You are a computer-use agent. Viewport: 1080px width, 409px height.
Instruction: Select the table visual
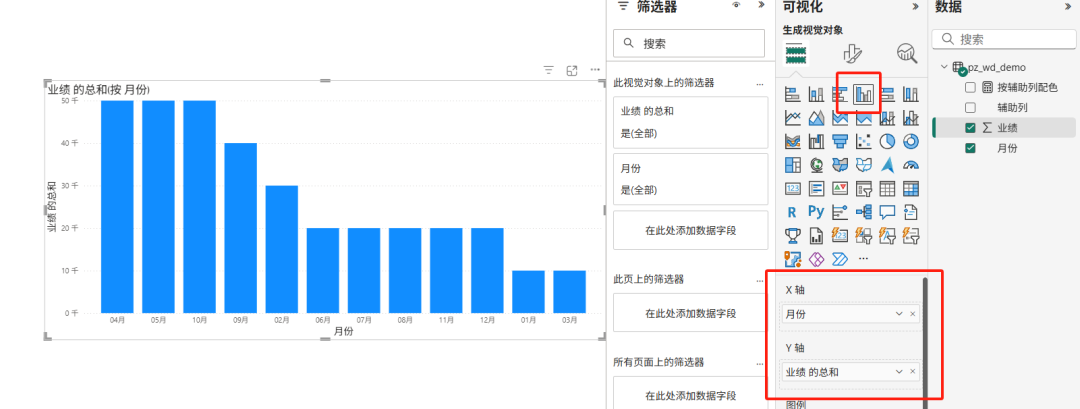[887, 189]
